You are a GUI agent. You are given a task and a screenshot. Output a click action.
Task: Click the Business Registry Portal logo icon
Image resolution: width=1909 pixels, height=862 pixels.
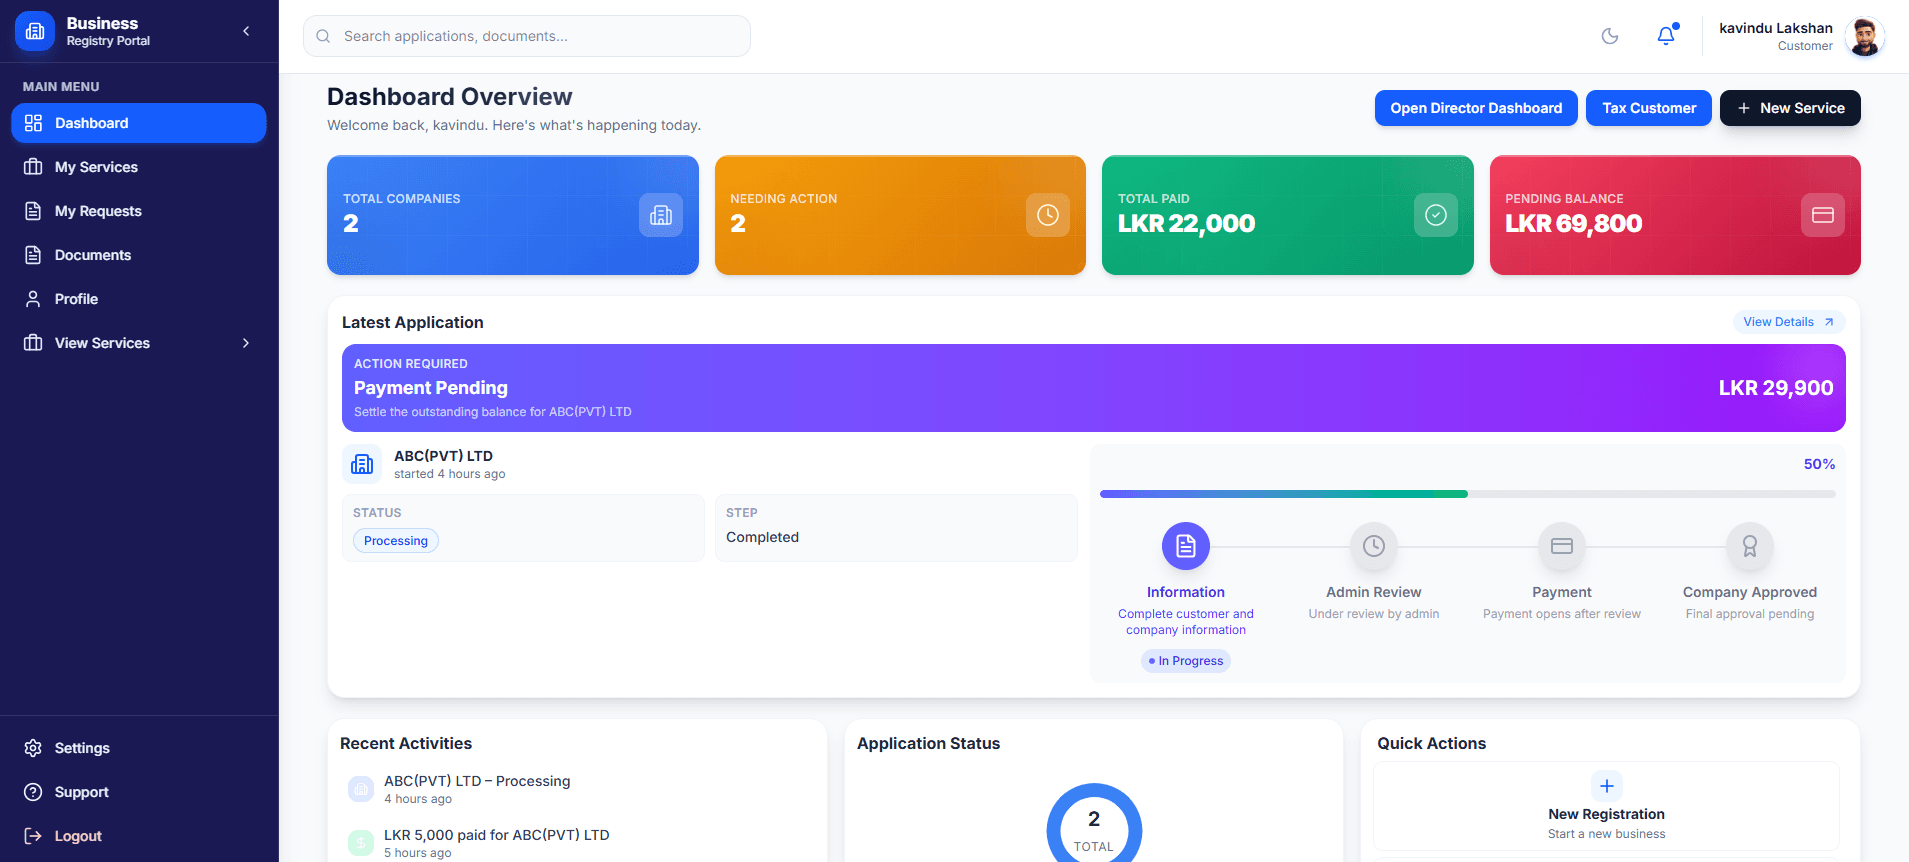coord(35,31)
